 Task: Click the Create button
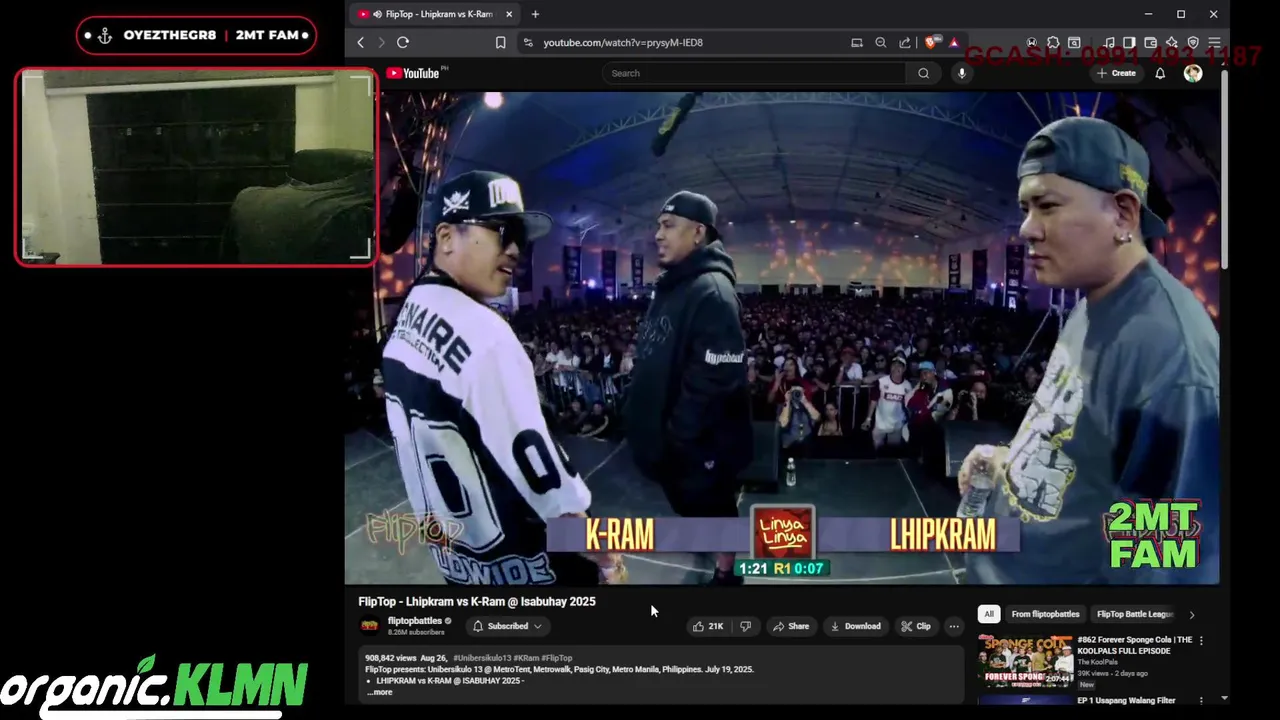[x=1116, y=73]
